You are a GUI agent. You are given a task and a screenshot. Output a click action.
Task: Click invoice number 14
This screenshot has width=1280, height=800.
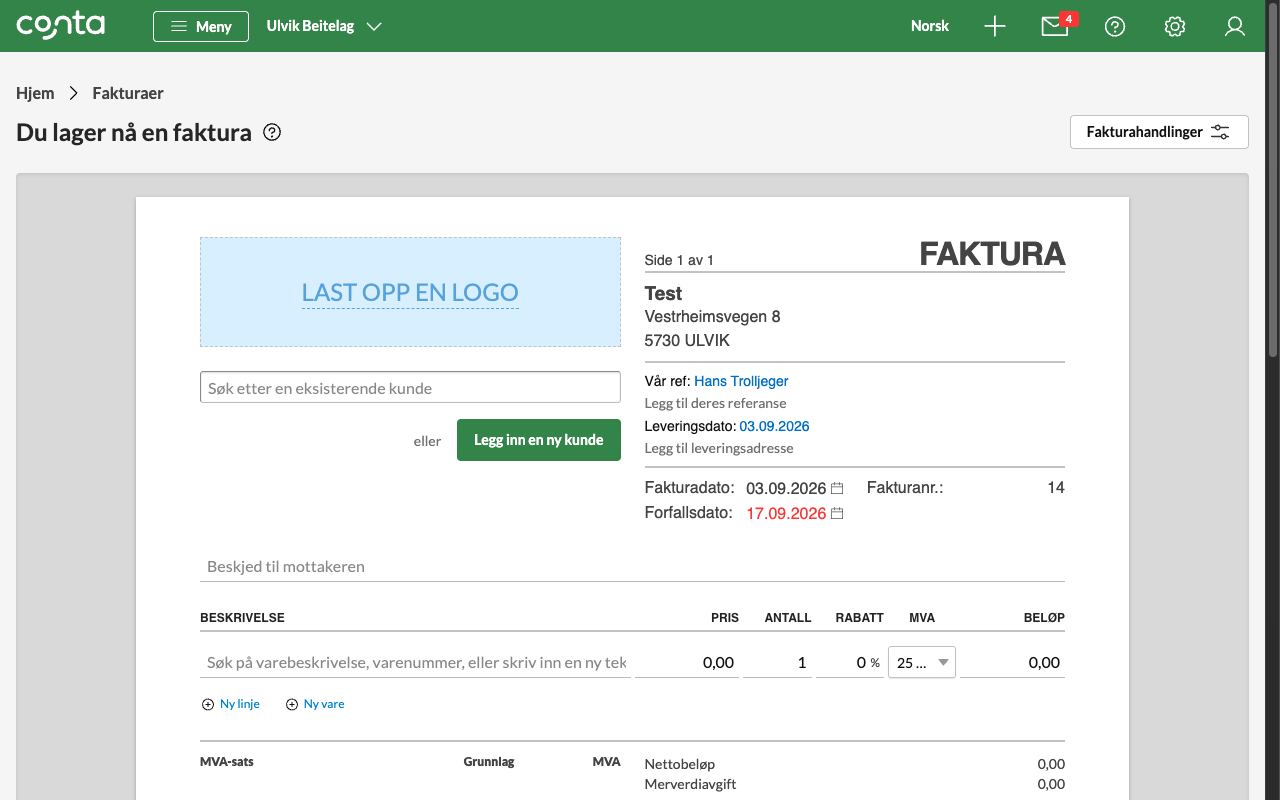tap(1056, 488)
